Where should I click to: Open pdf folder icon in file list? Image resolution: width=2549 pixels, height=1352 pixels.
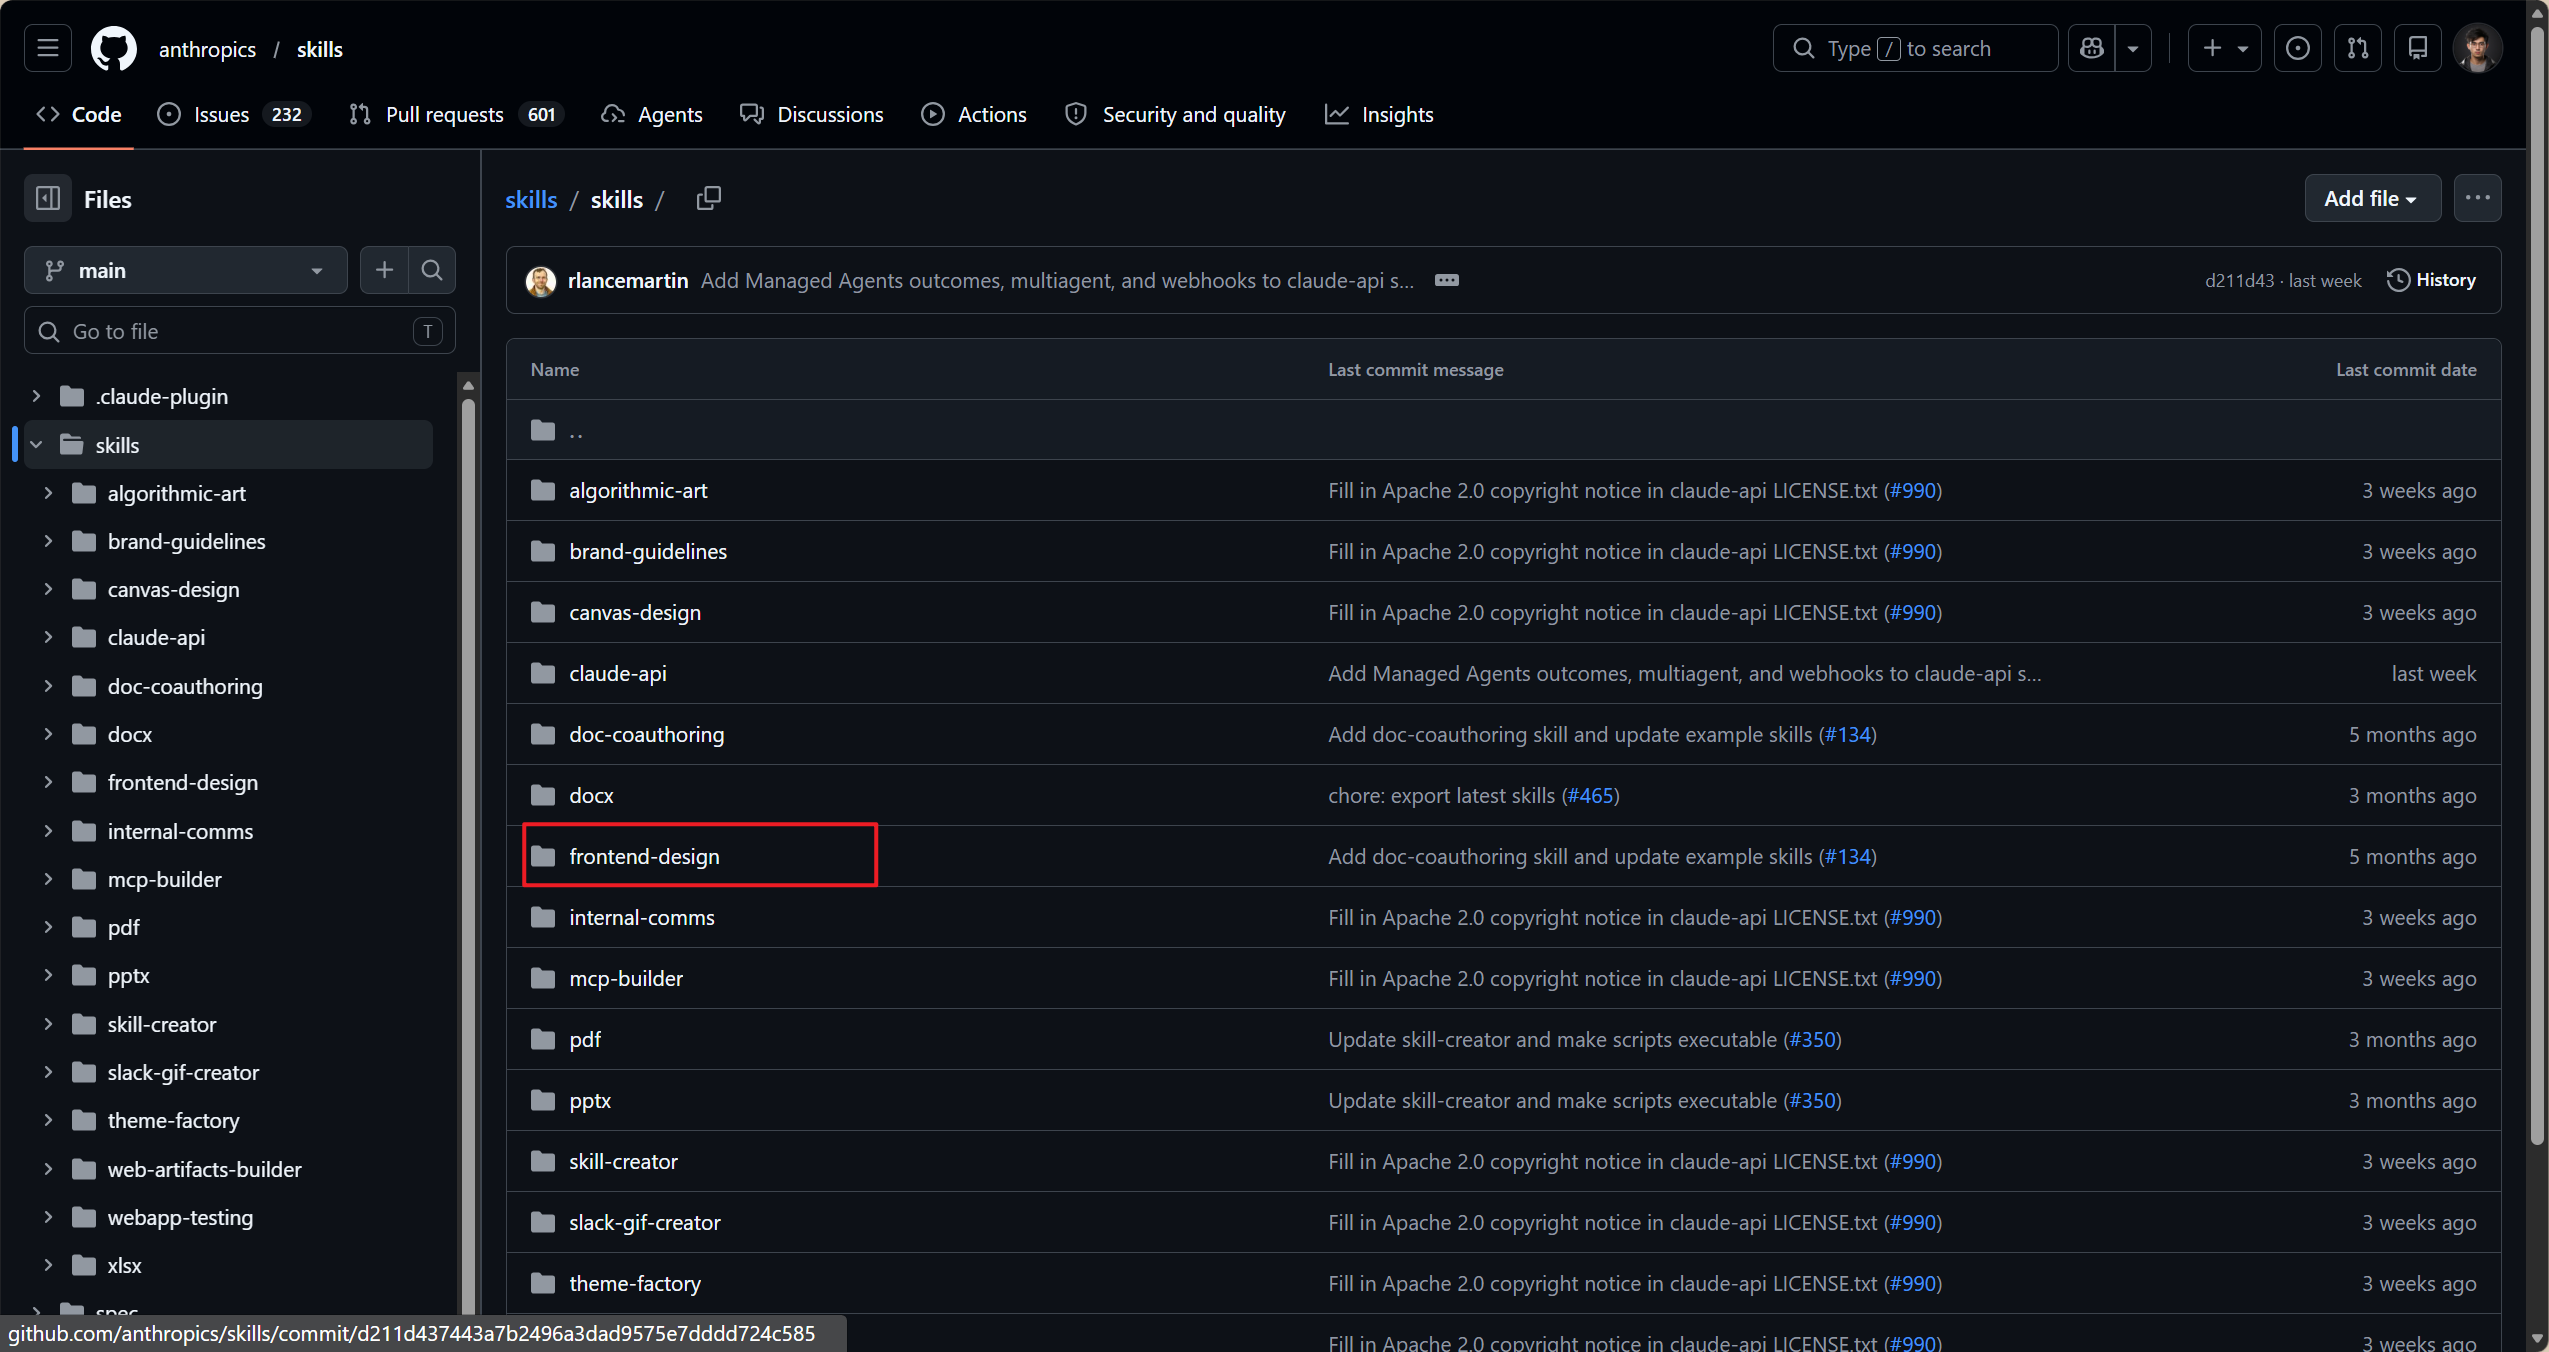click(x=543, y=1039)
